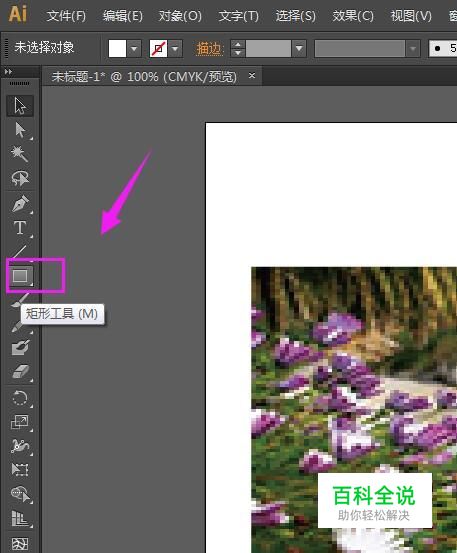Select the Lasso tool
This screenshot has width=457, height=553.
click(x=20, y=178)
